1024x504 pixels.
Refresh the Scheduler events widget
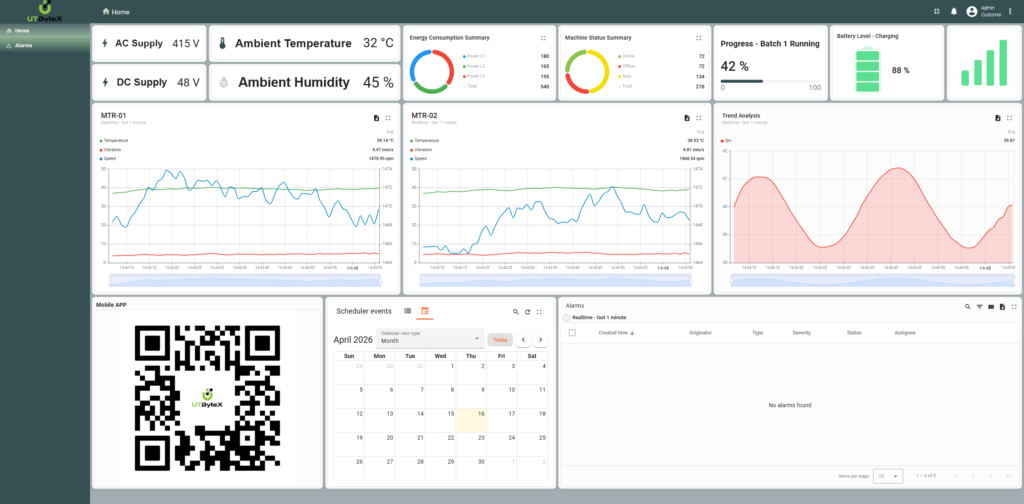click(527, 312)
